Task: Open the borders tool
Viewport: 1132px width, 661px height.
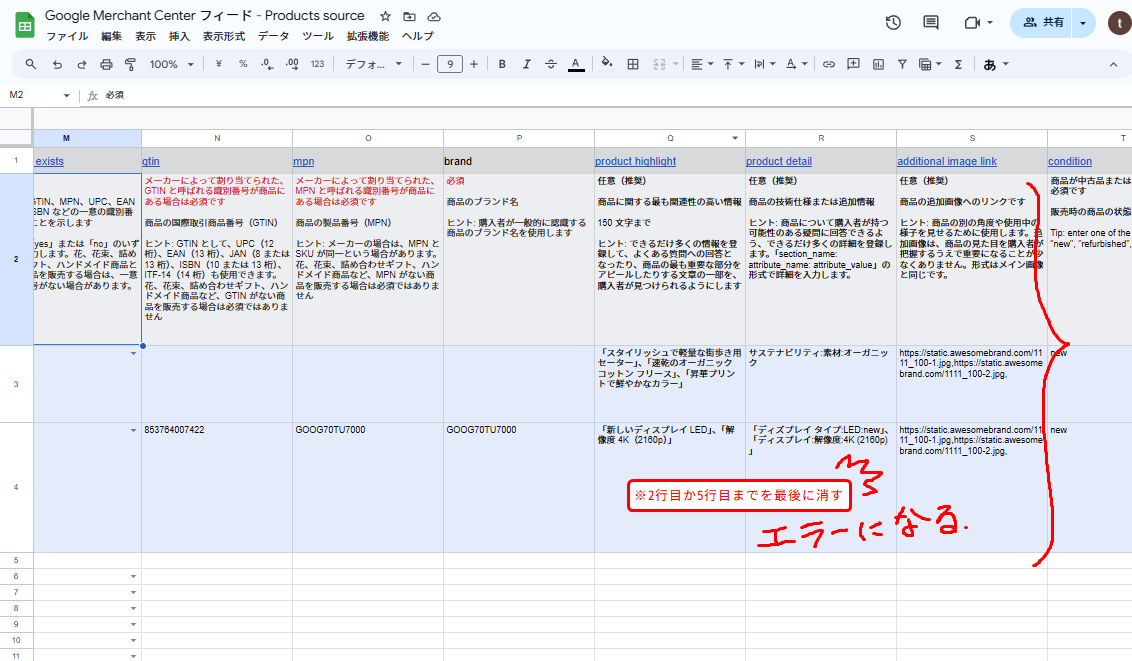Action: [x=632, y=64]
